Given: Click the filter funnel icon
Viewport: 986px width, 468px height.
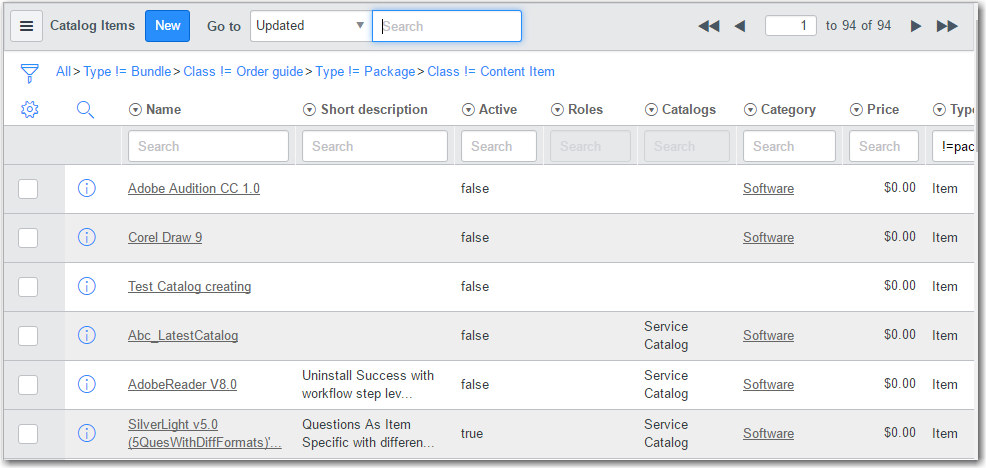Looking at the screenshot, I should pos(30,72).
